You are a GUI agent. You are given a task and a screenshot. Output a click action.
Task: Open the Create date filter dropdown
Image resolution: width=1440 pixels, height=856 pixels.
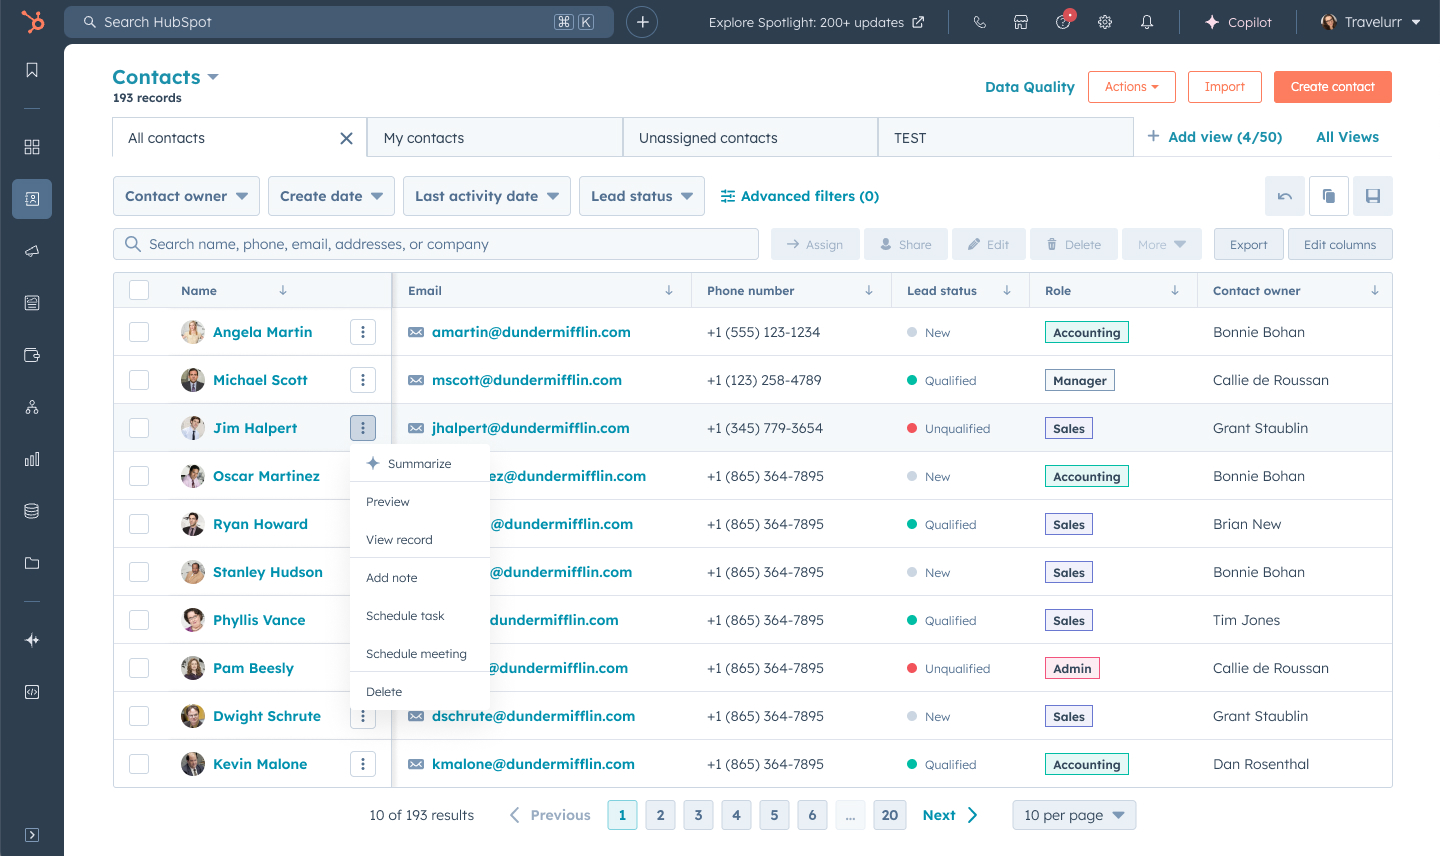[x=331, y=196]
